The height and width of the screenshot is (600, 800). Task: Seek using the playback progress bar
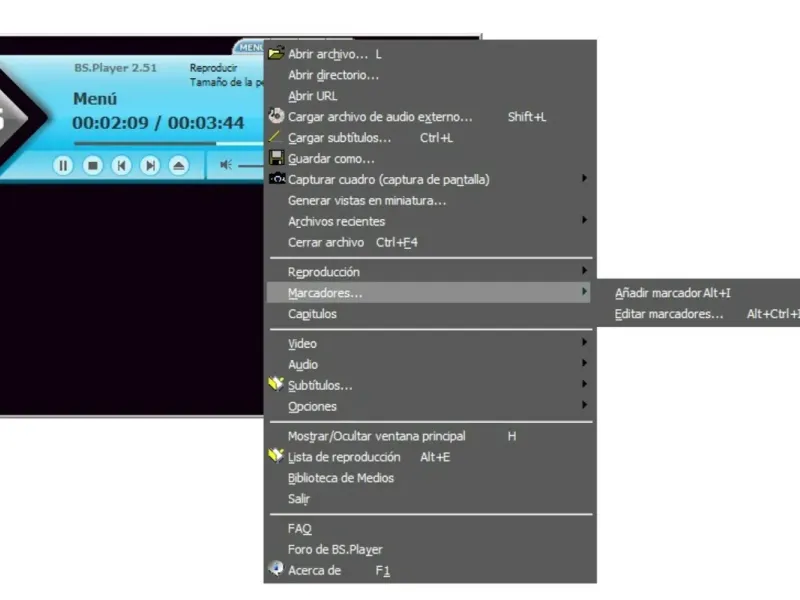click(x=168, y=144)
